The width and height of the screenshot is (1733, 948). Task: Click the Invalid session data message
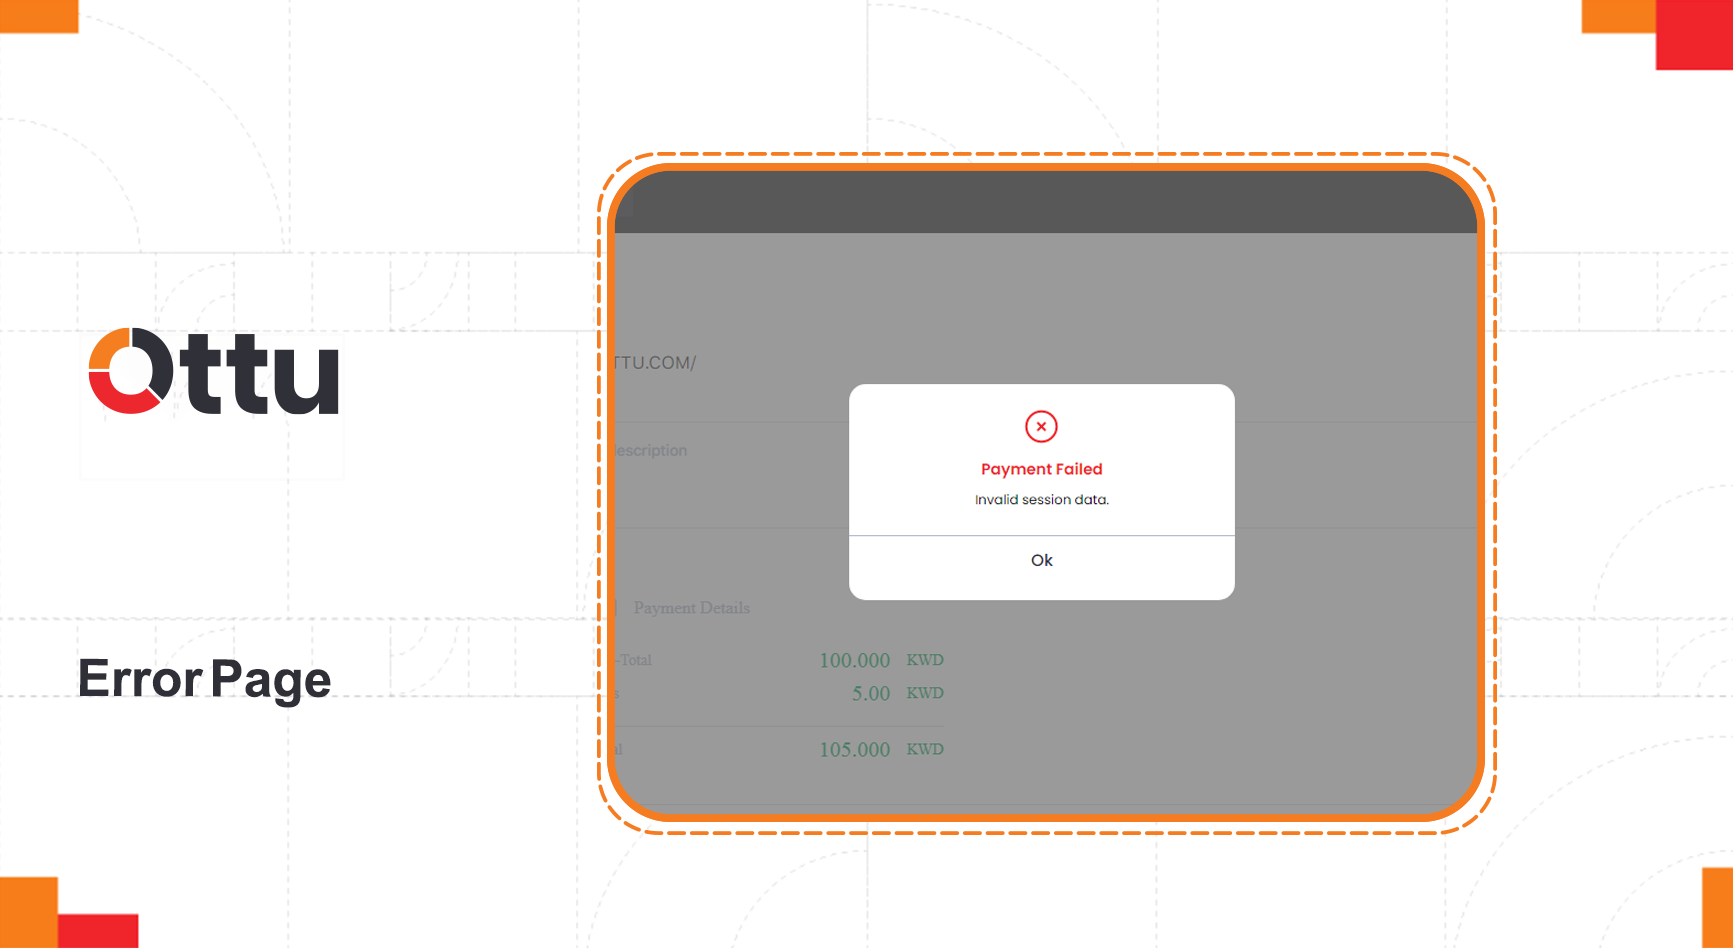pos(1041,499)
